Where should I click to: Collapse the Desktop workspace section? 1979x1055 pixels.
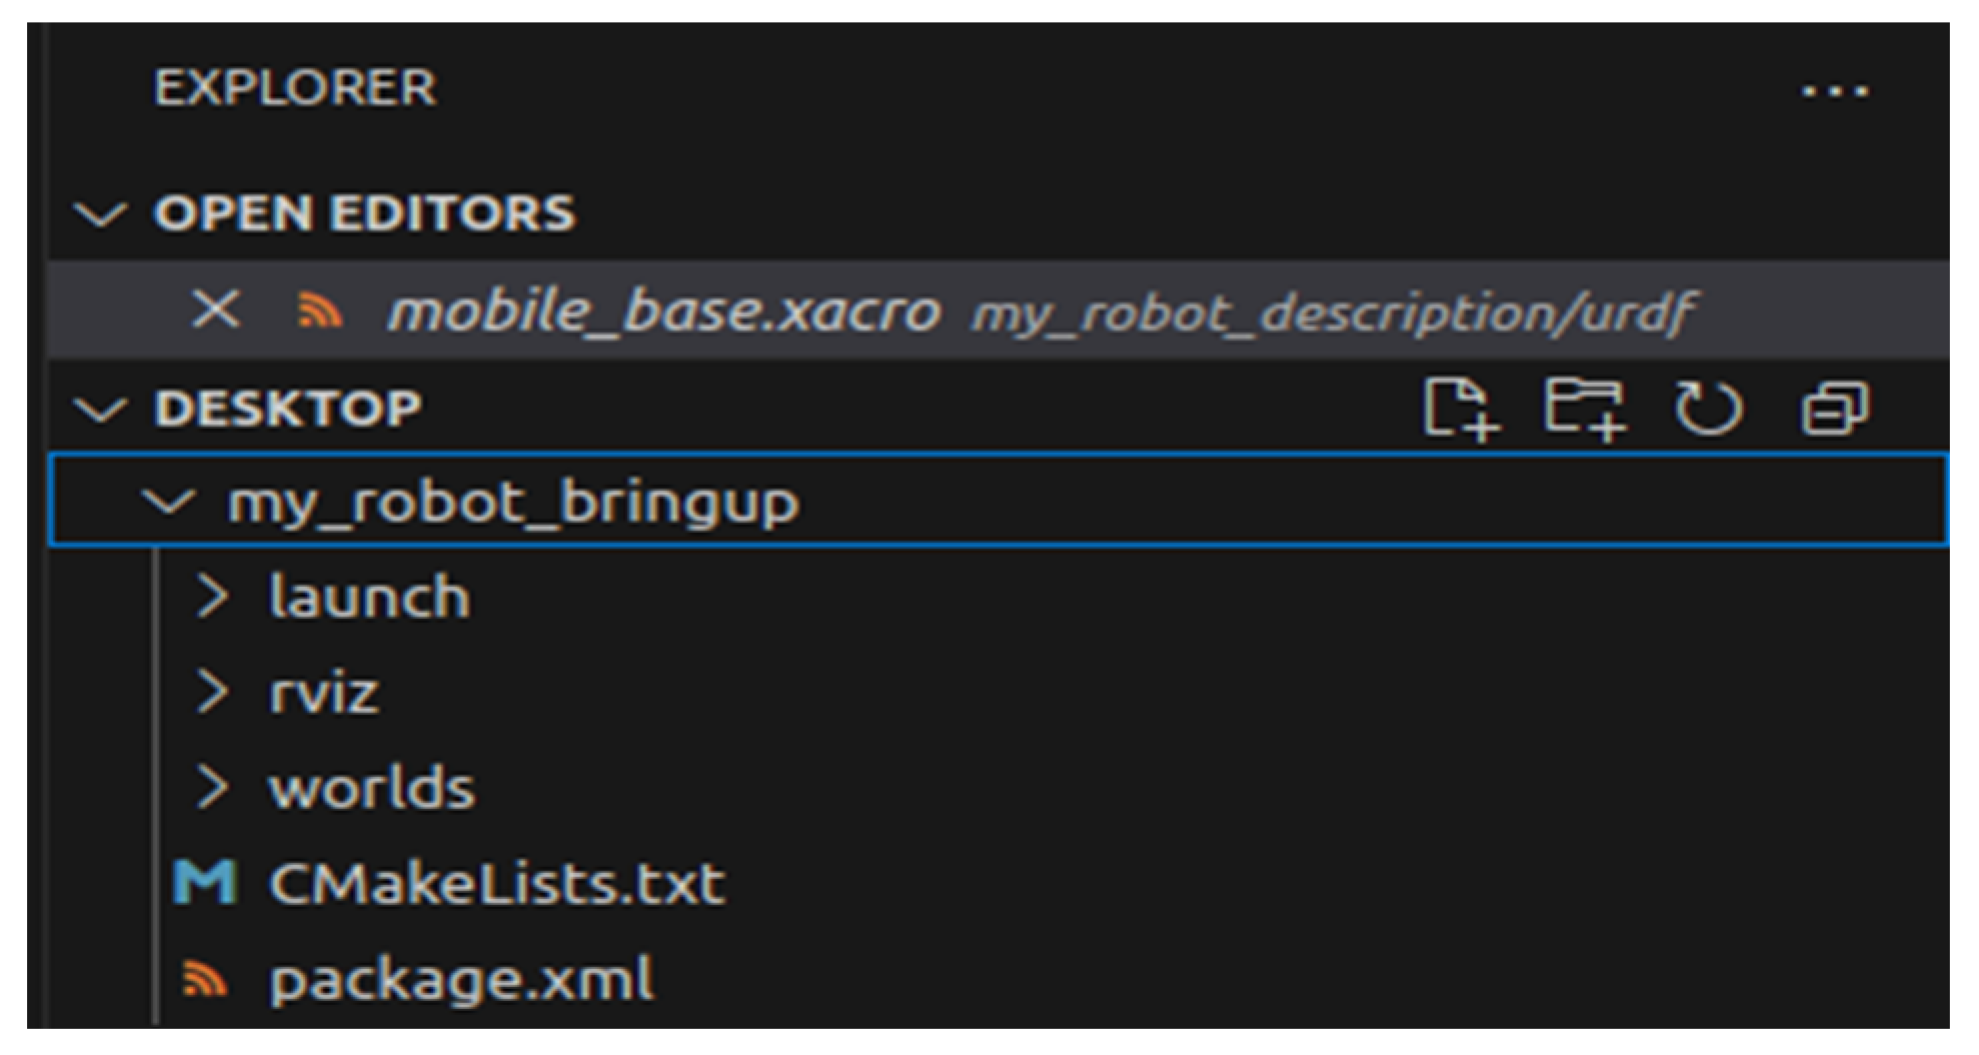click(101, 409)
